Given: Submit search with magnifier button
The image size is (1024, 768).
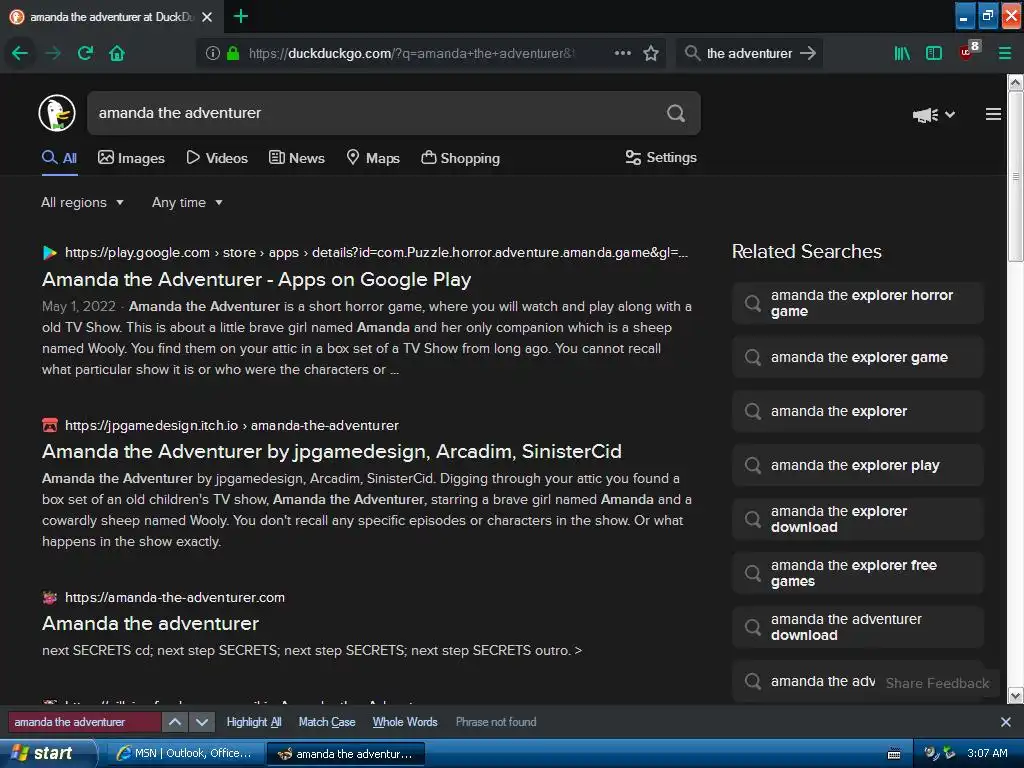Looking at the screenshot, I should pyautogui.click(x=676, y=113).
